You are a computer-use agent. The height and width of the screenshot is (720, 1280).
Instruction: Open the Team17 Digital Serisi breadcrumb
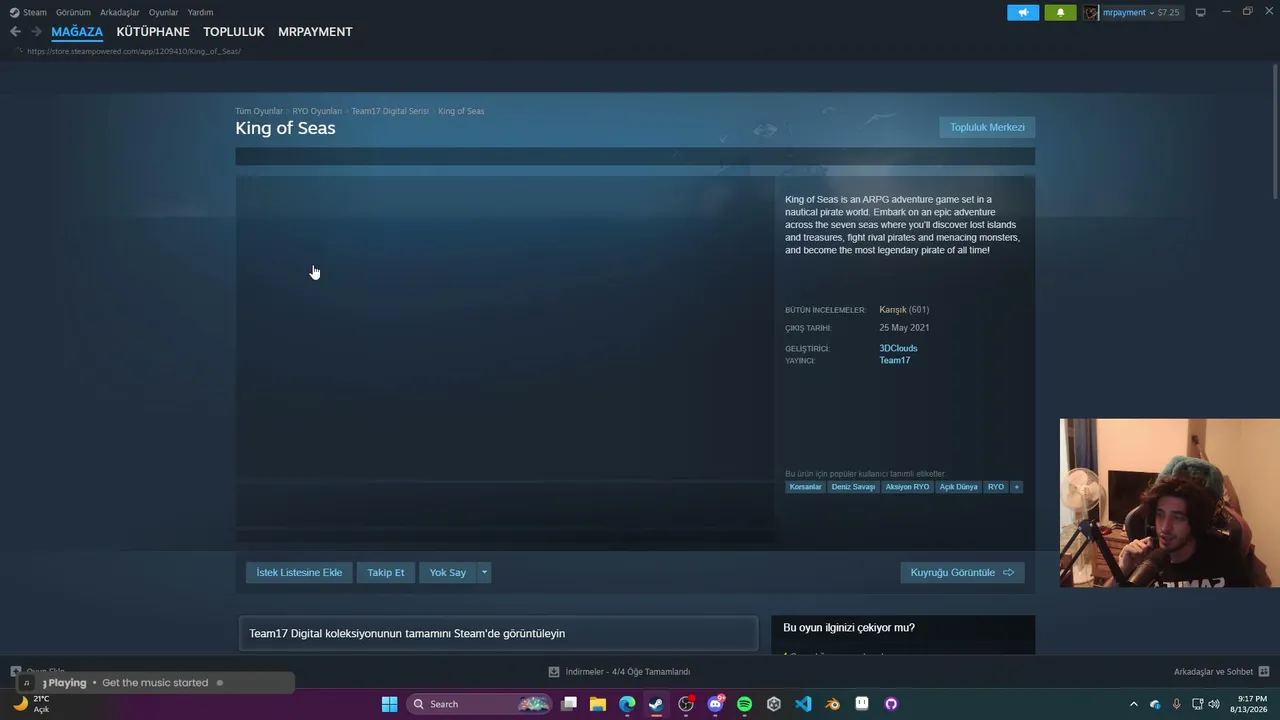point(390,111)
